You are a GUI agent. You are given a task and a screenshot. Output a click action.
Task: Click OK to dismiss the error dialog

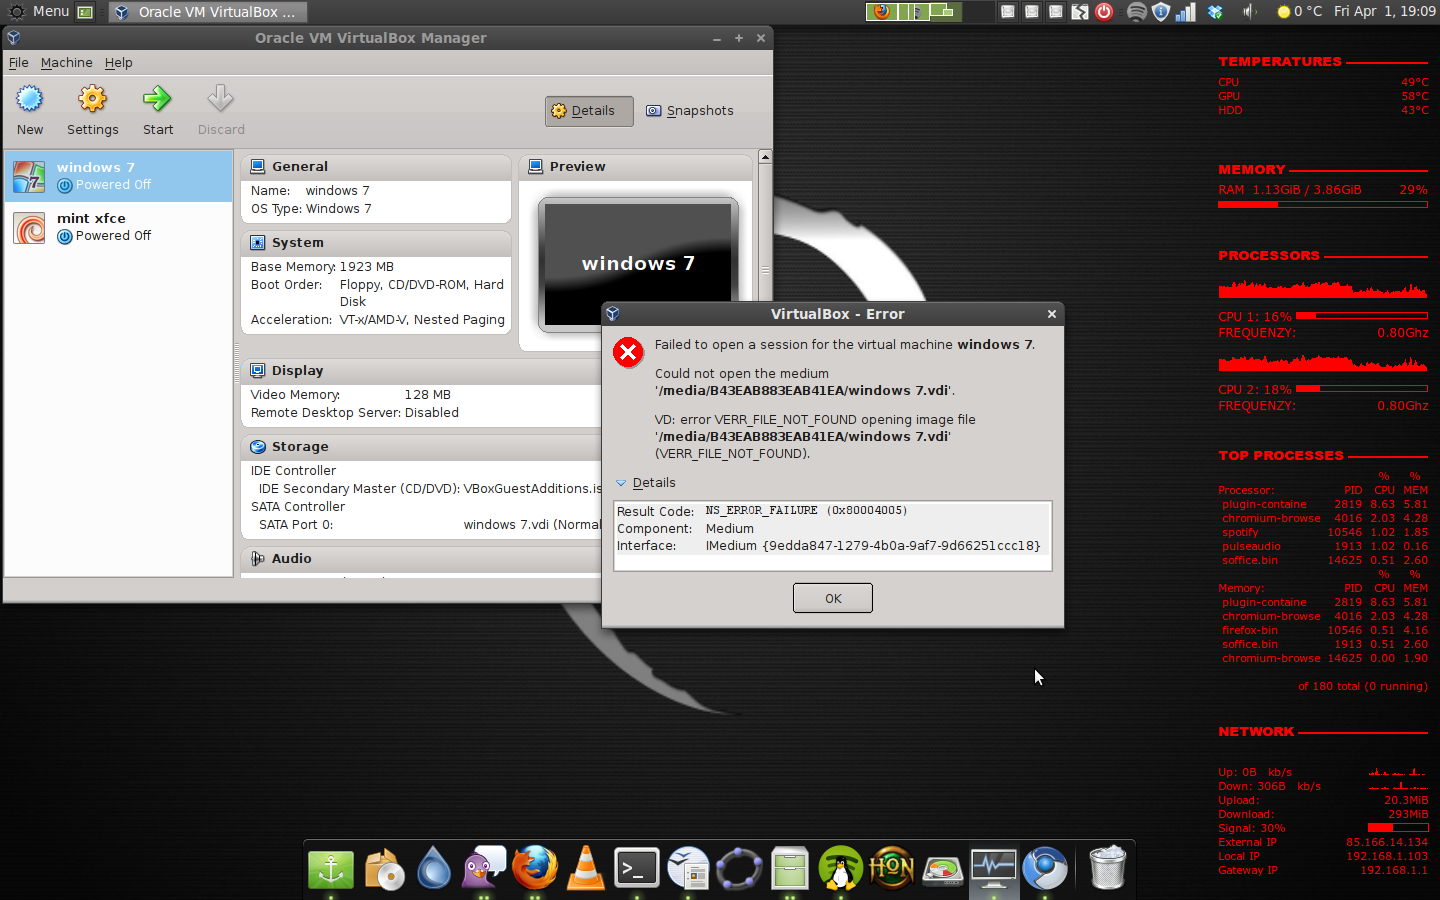tap(833, 598)
